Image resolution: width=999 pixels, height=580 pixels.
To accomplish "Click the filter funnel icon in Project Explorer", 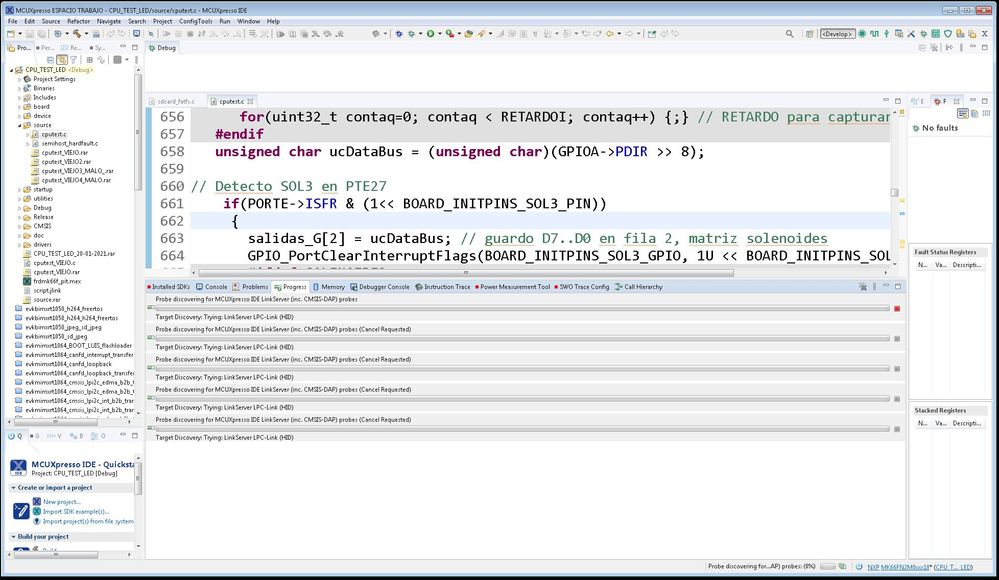I will [x=73, y=60].
